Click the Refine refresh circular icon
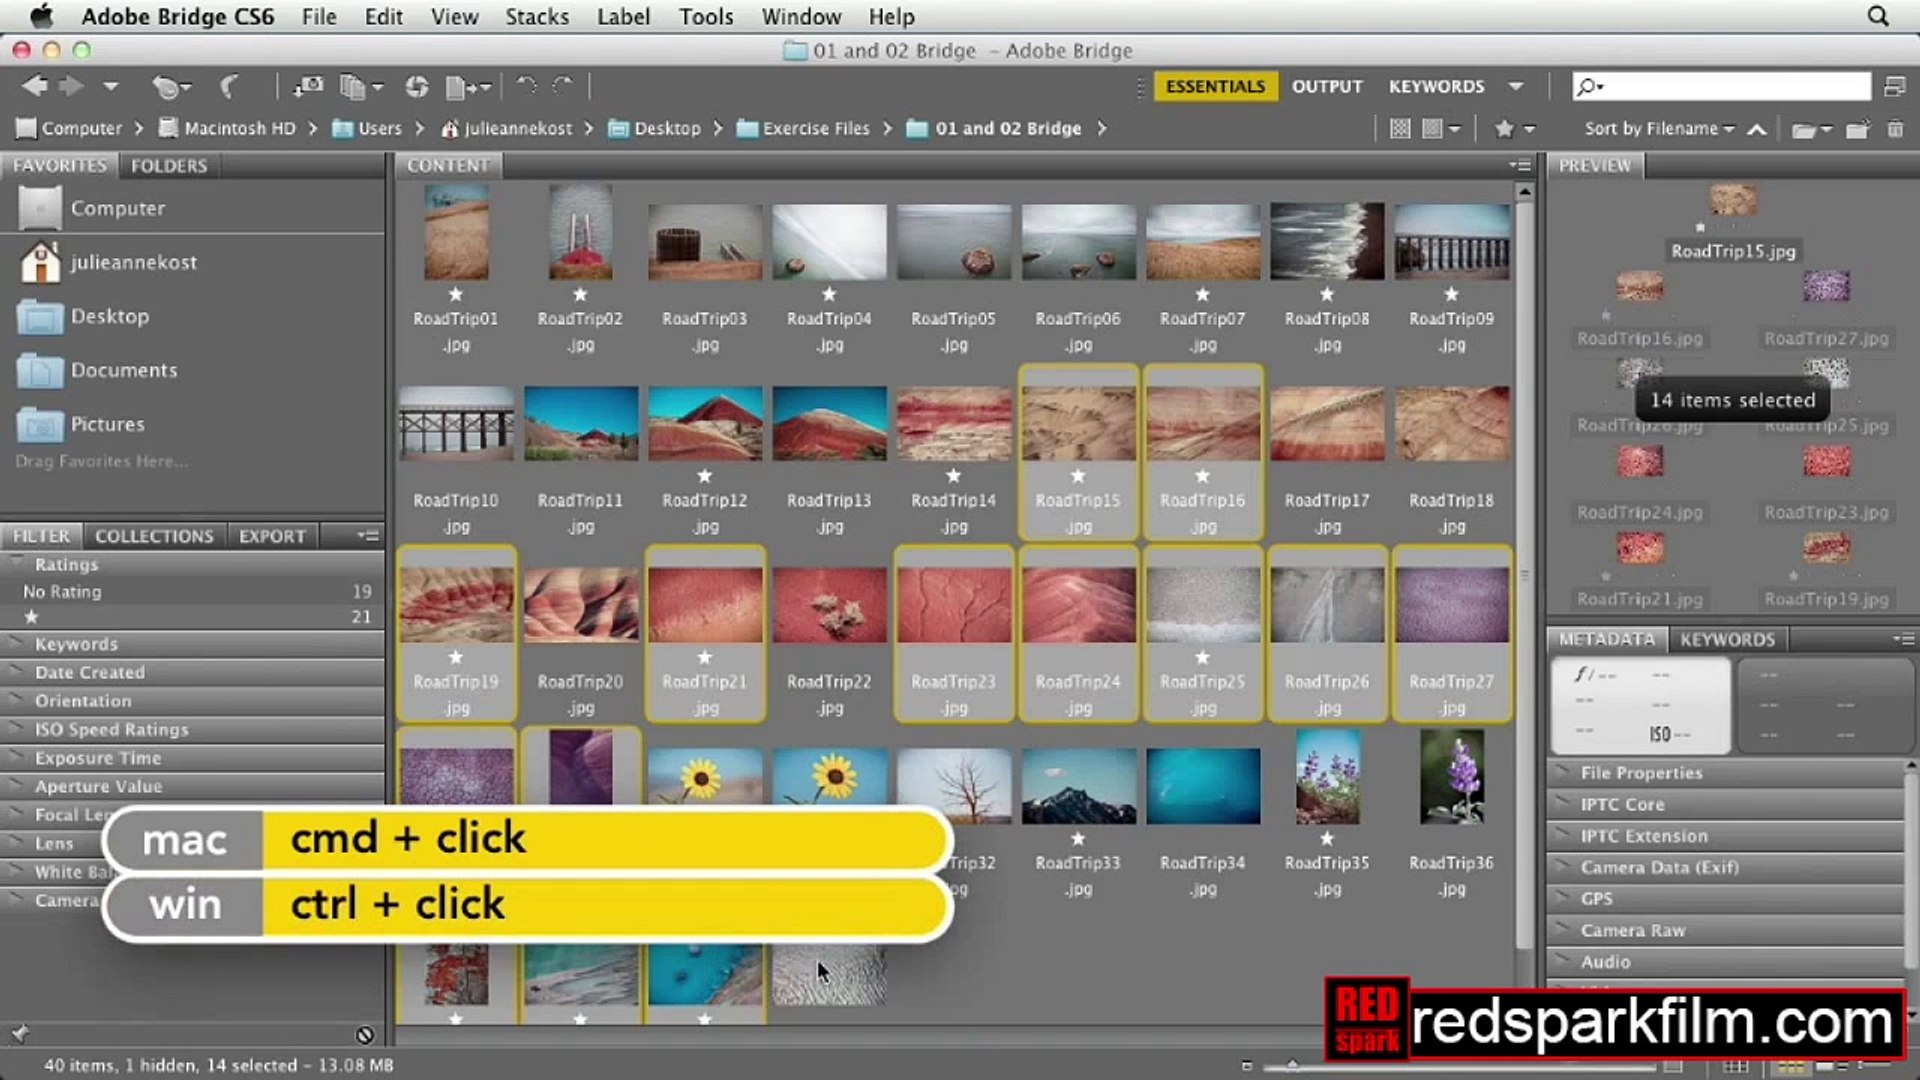The image size is (1920, 1080). 417,87
